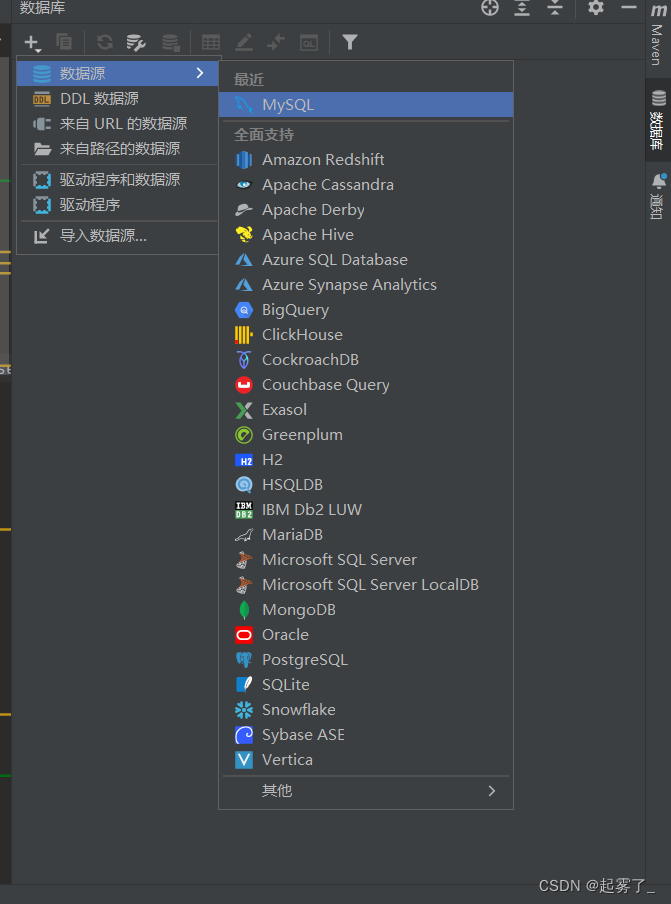Screen dimensions: 671x904
Task: Click the table view toolbar icon
Action: click(211, 42)
